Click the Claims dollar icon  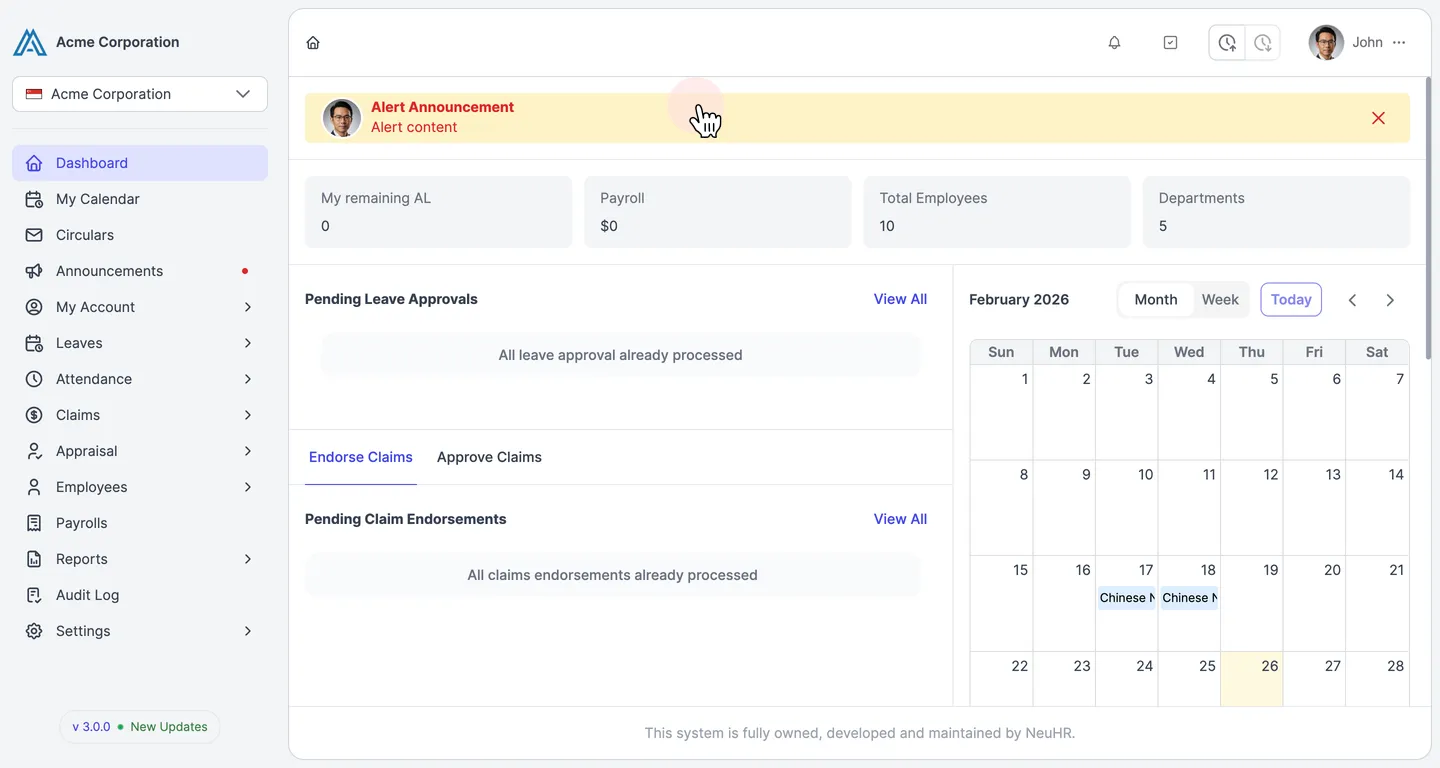34,415
